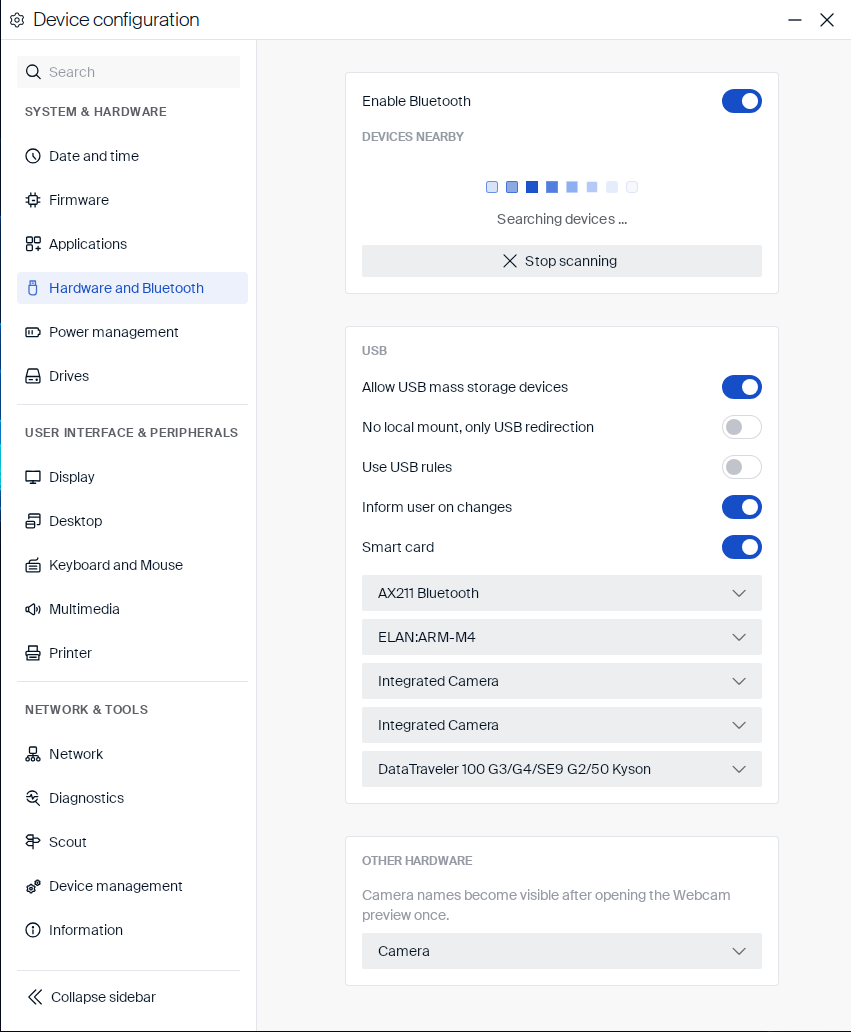Click the Information circle icon
Viewport: 851px width, 1032px height.
pos(33,930)
